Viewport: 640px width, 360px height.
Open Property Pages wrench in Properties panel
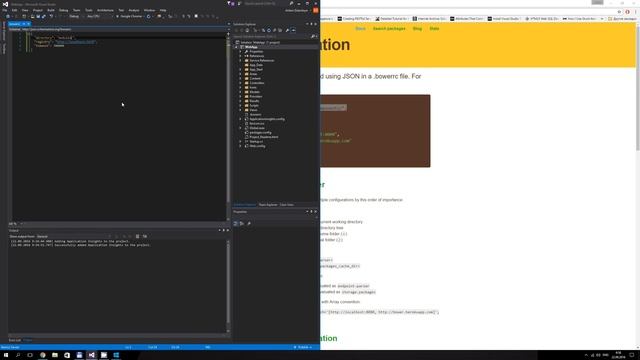pos(249,224)
